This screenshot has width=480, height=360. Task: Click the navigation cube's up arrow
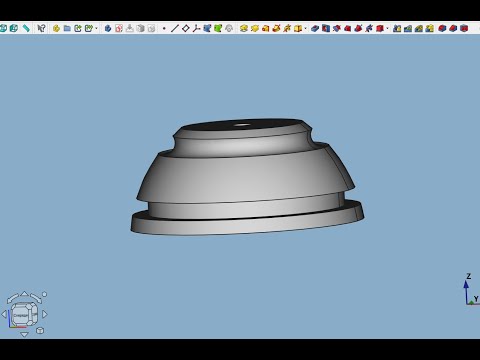pos(24,294)
